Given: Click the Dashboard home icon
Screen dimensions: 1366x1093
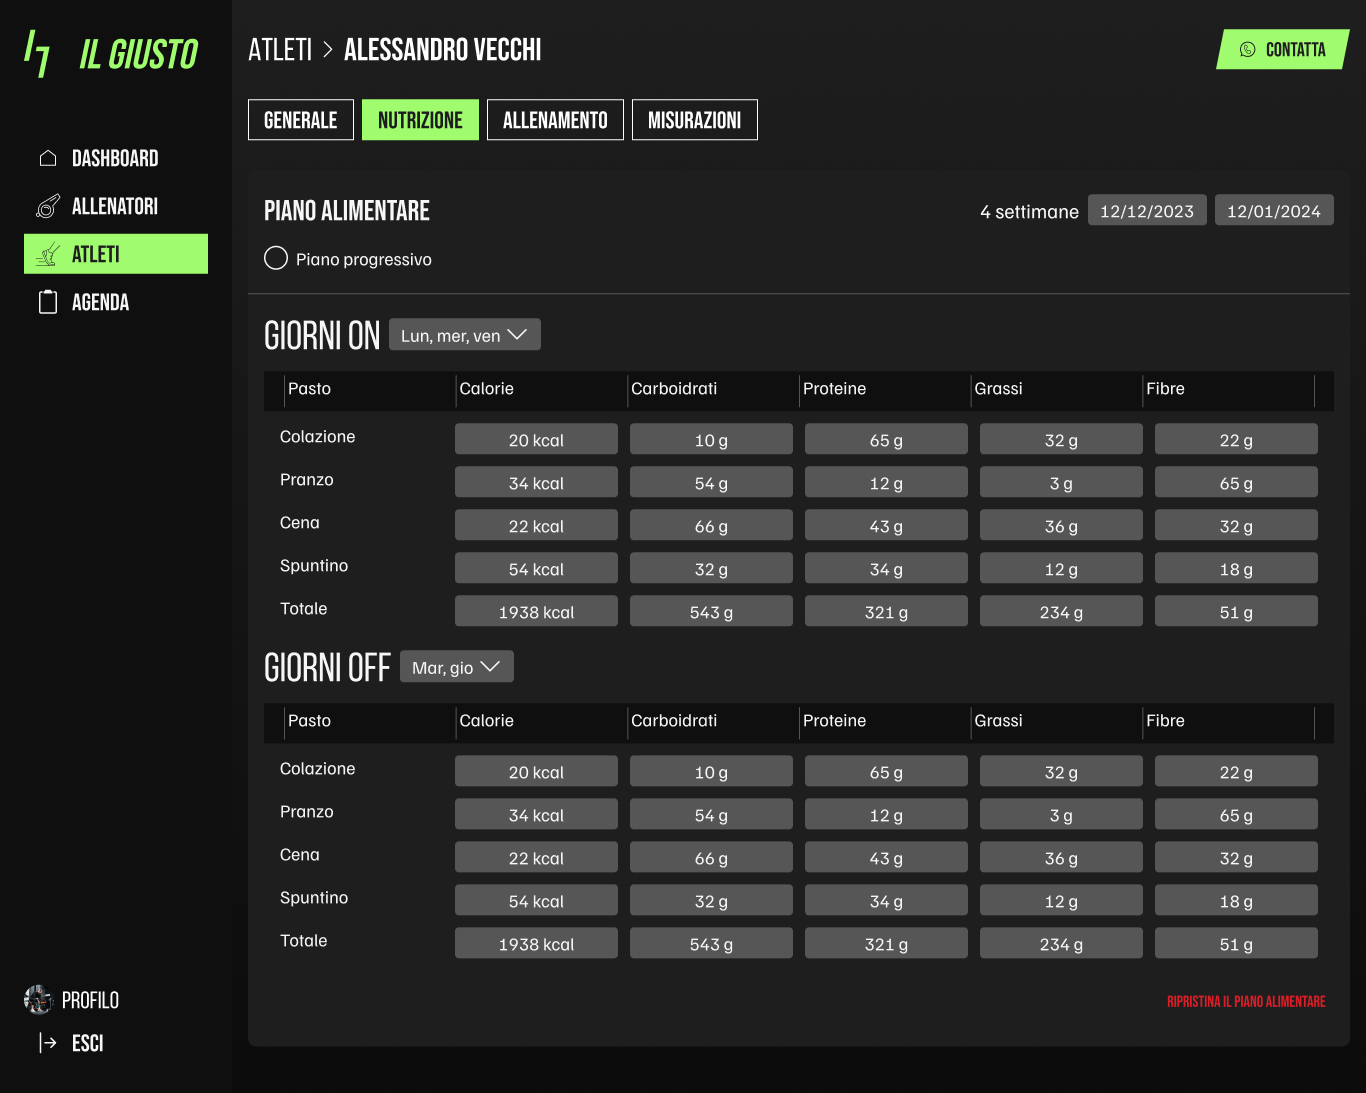Looking at the screenshot, I should coord(47,158).
